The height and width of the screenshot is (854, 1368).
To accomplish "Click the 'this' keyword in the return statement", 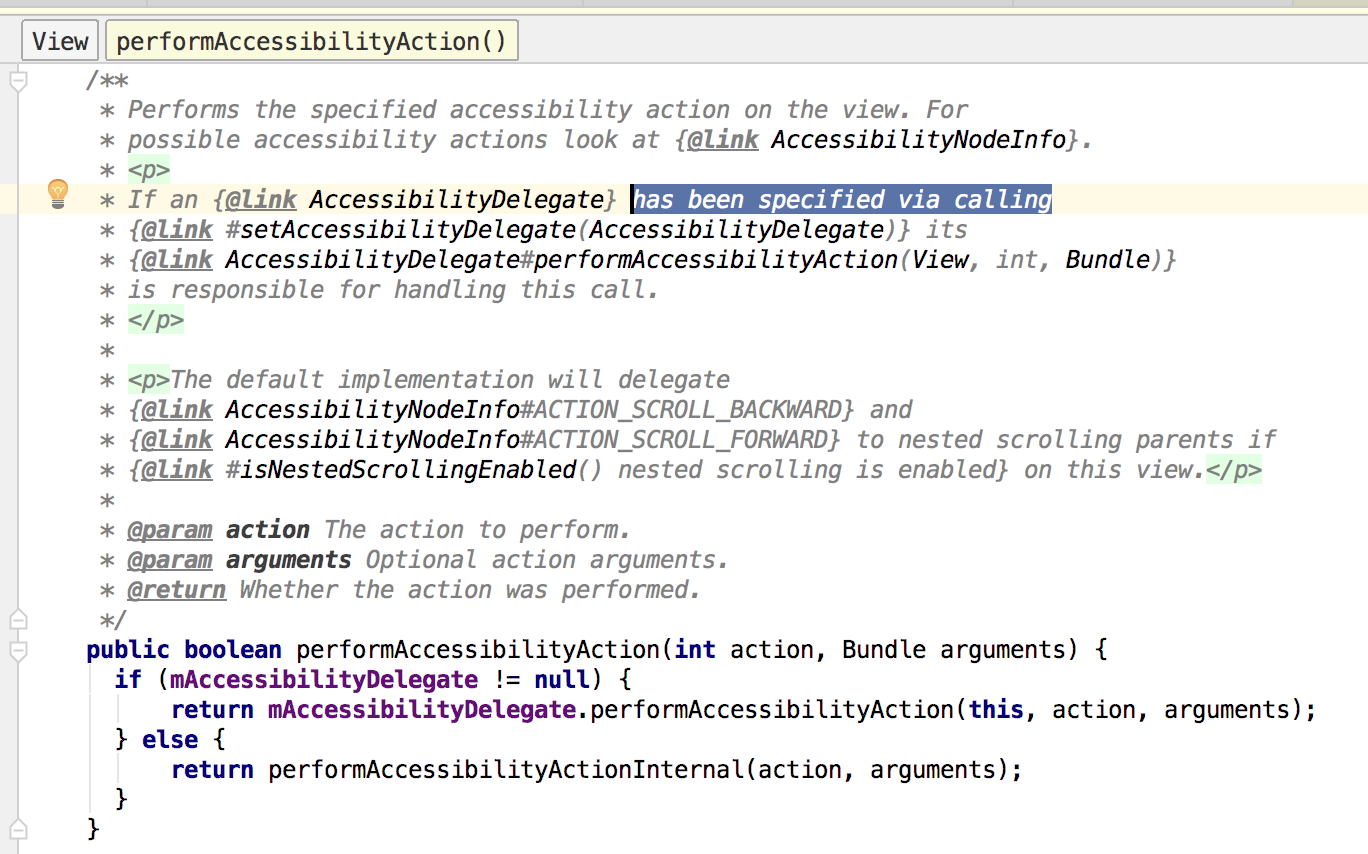I will coord(996,710).
